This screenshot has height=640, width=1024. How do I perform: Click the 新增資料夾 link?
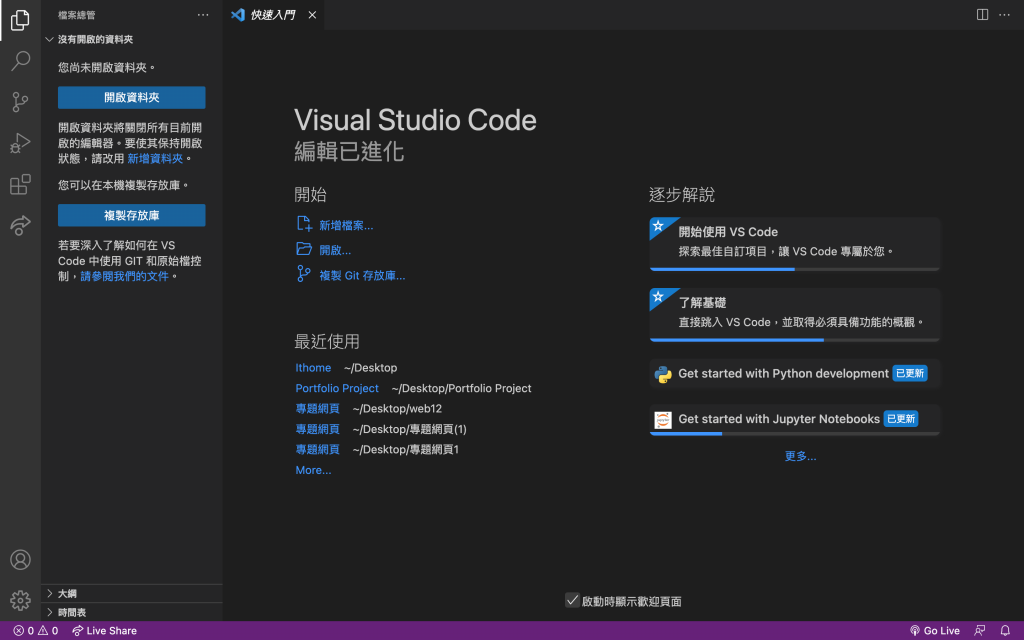(x=155, y=159)
